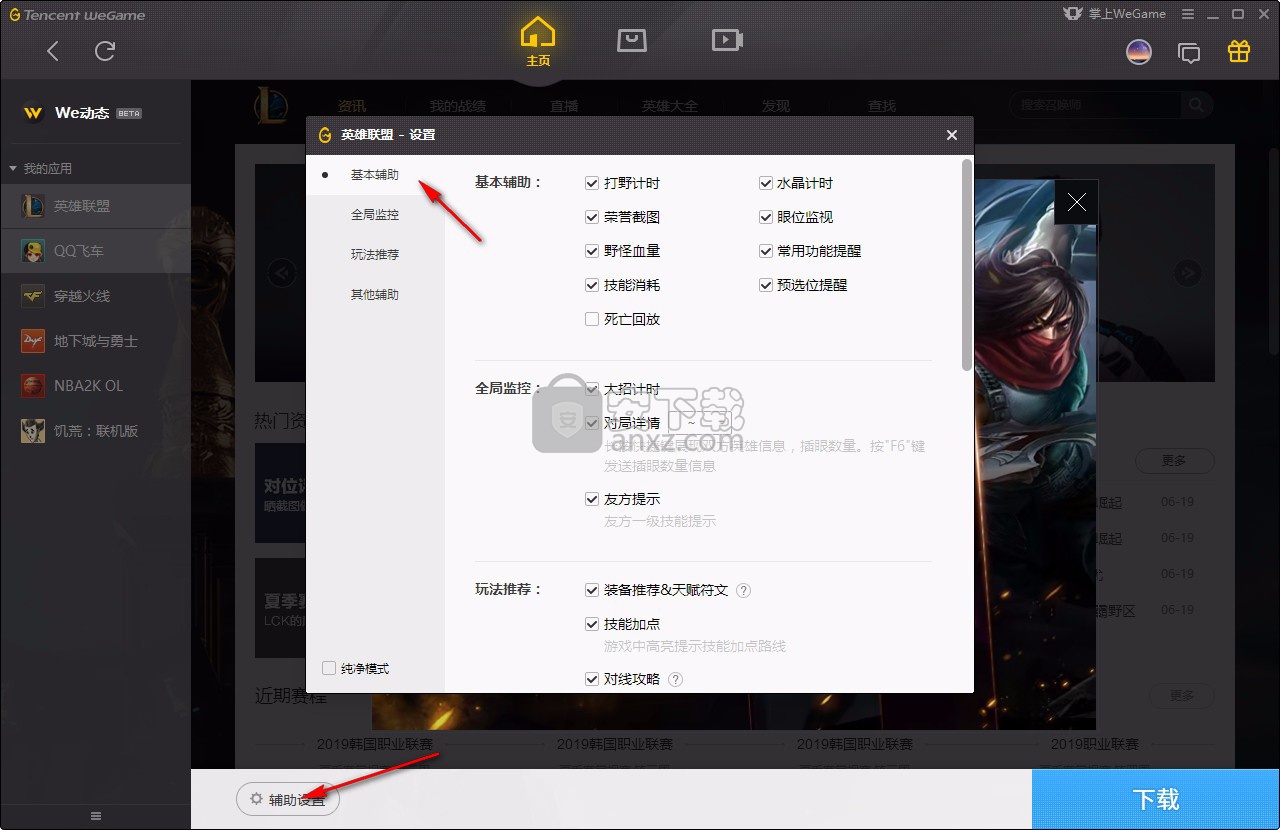
Task: Toggle the 眼位监视 checkbox
Action: [x=766, y=217]
